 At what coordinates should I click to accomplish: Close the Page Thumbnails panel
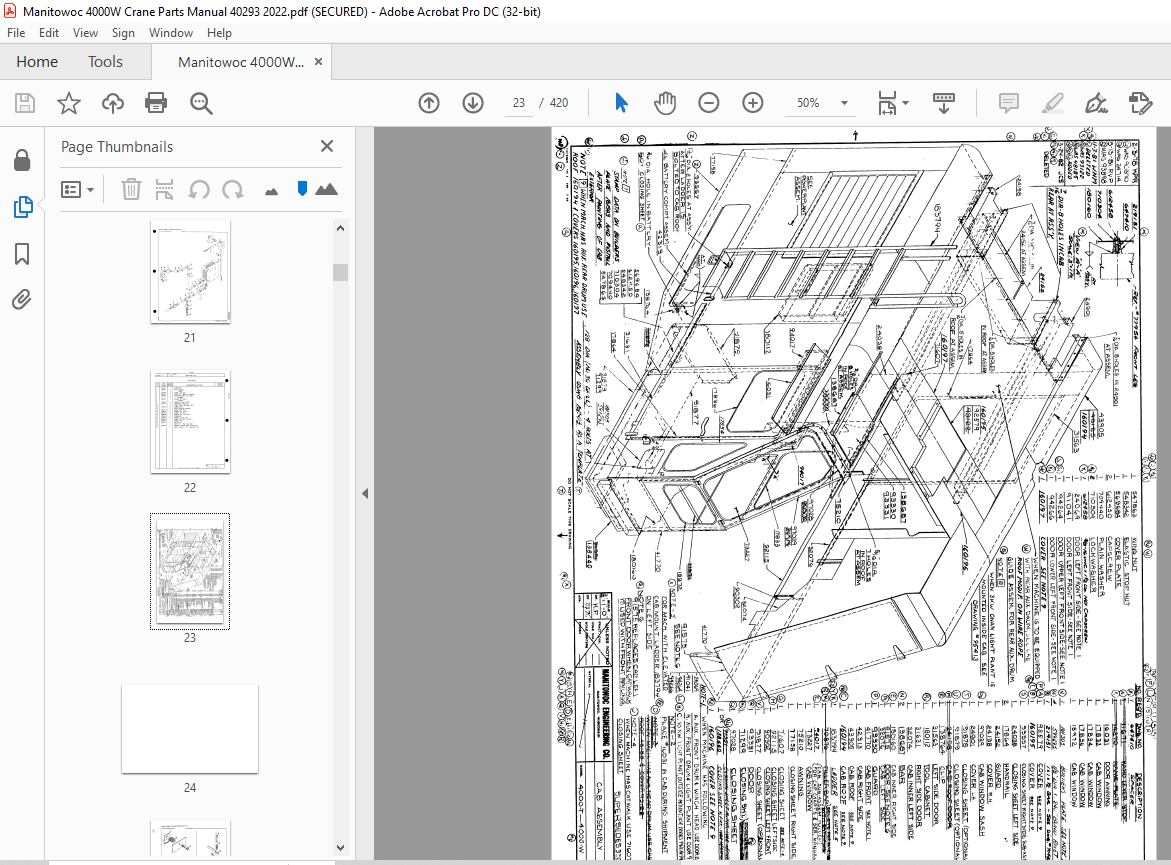326,146
